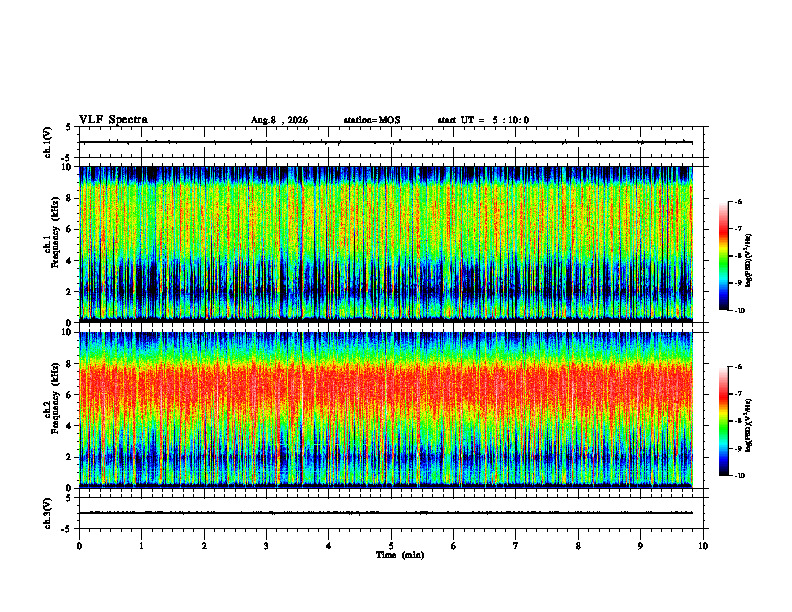Click time axis tick label "3"
This screenshot has width=792, height=612.
click(x=266, y=546)
